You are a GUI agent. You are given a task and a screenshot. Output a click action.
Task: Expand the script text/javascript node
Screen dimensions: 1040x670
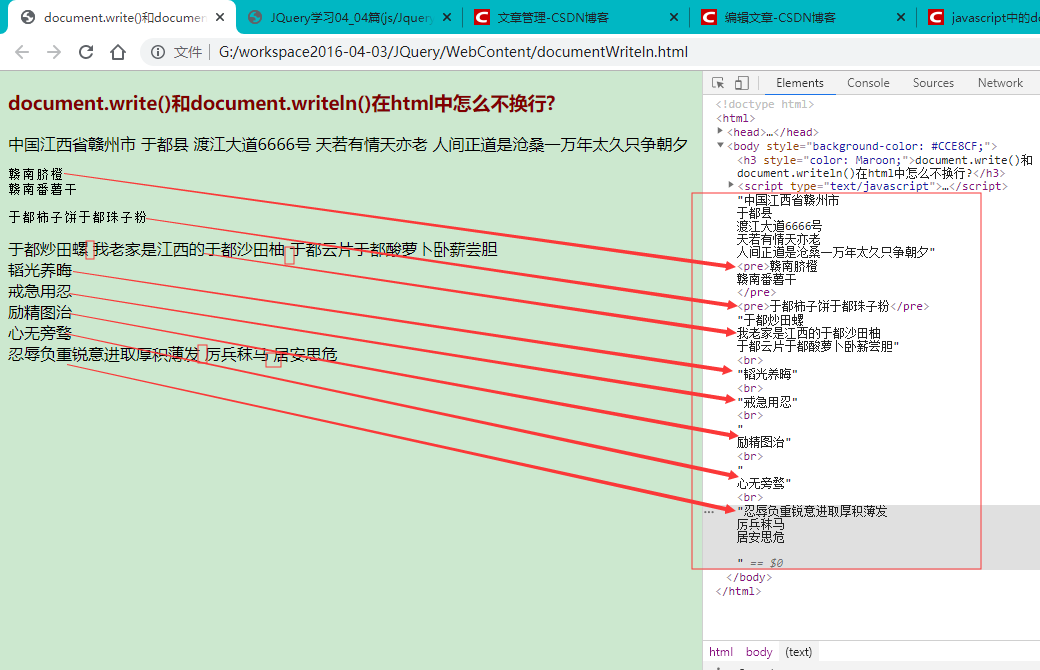point(731,185)
